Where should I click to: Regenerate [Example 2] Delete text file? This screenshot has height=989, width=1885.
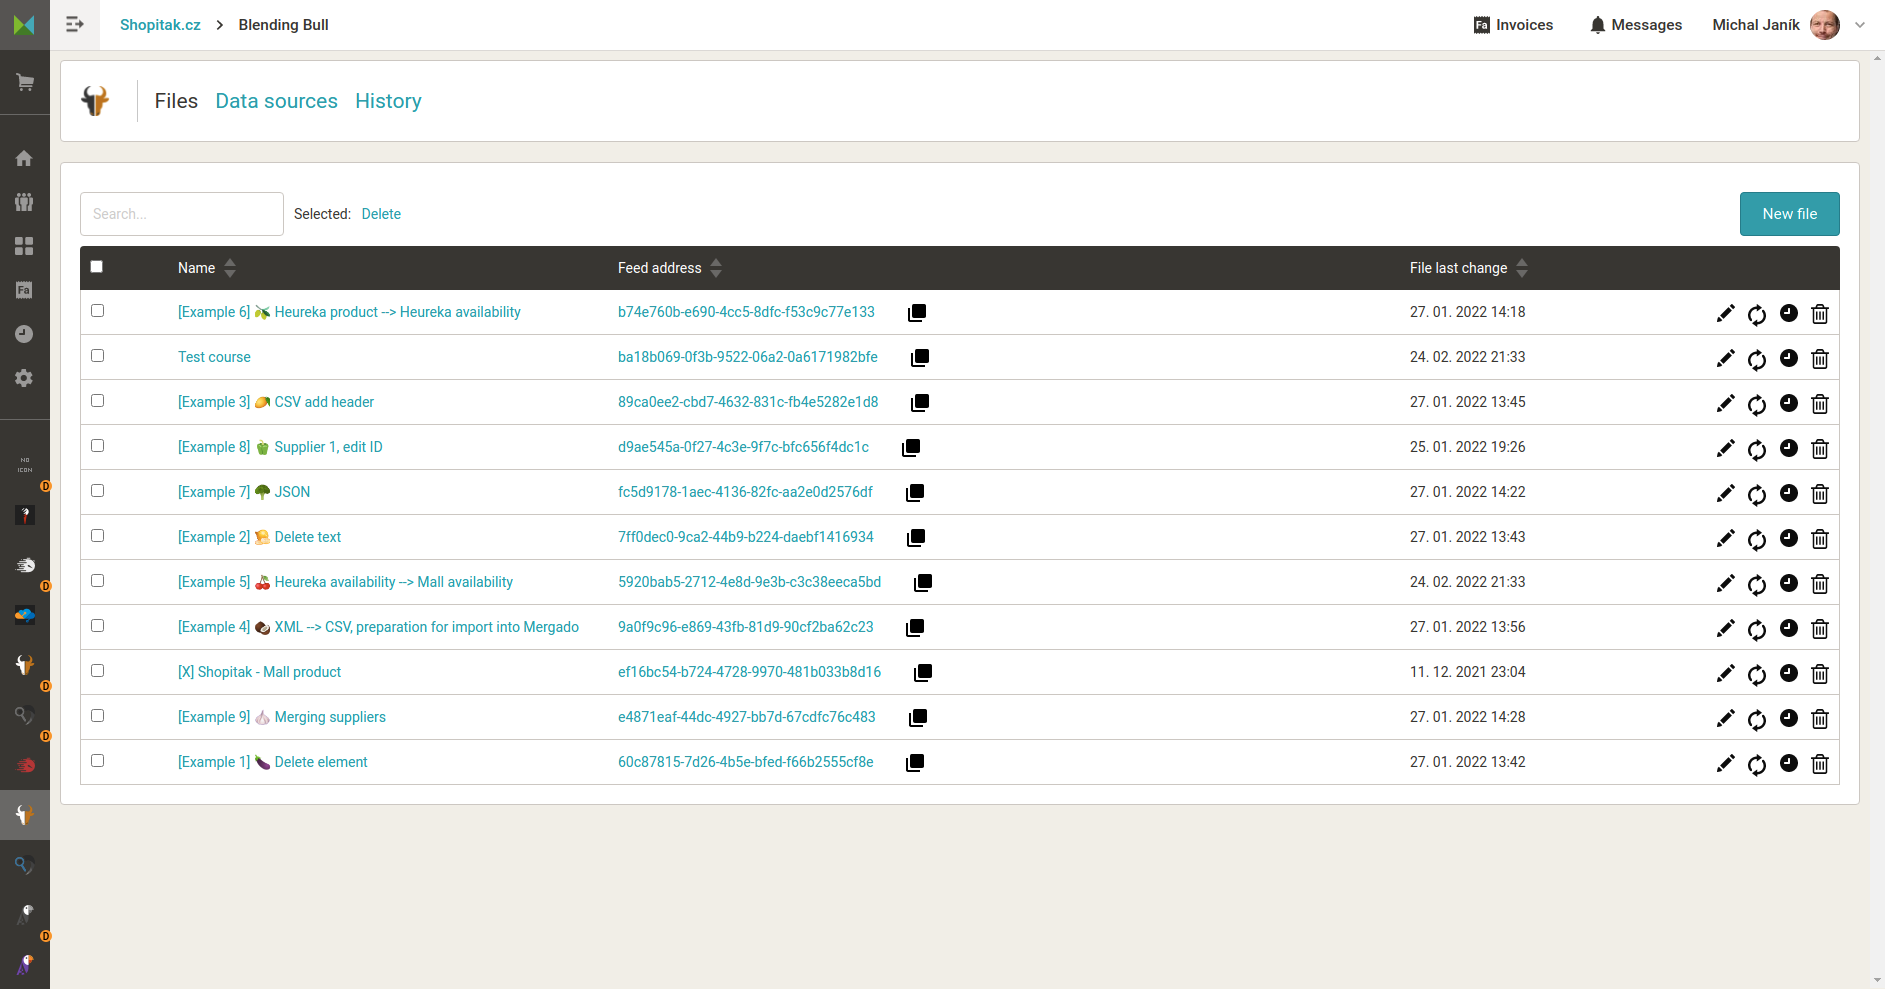(1757, 540)
